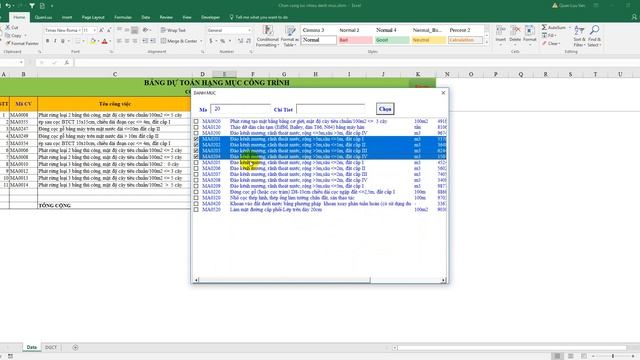
Task: Open the Font group dialog launcher
Action: (x=111, y=52)
